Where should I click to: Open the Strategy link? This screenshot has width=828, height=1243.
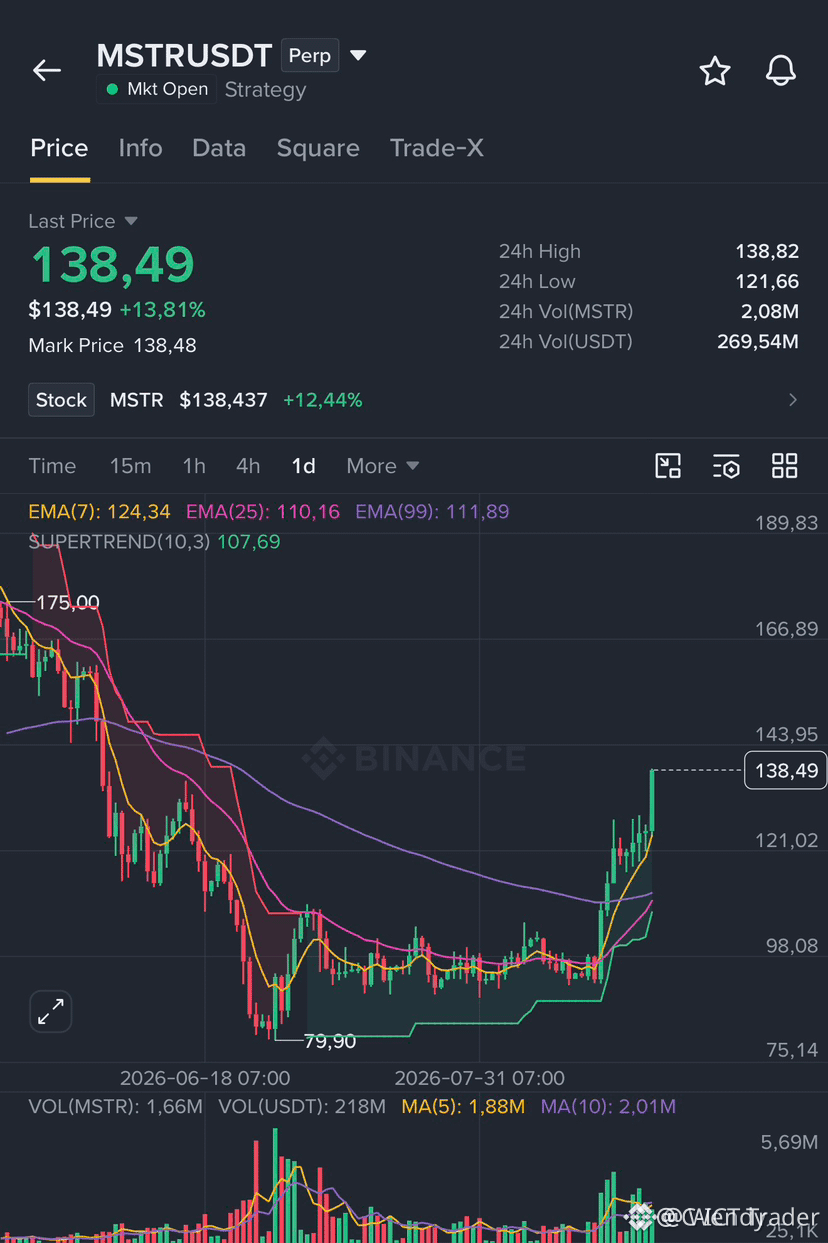pyautogui.click(x=265, y=90)
